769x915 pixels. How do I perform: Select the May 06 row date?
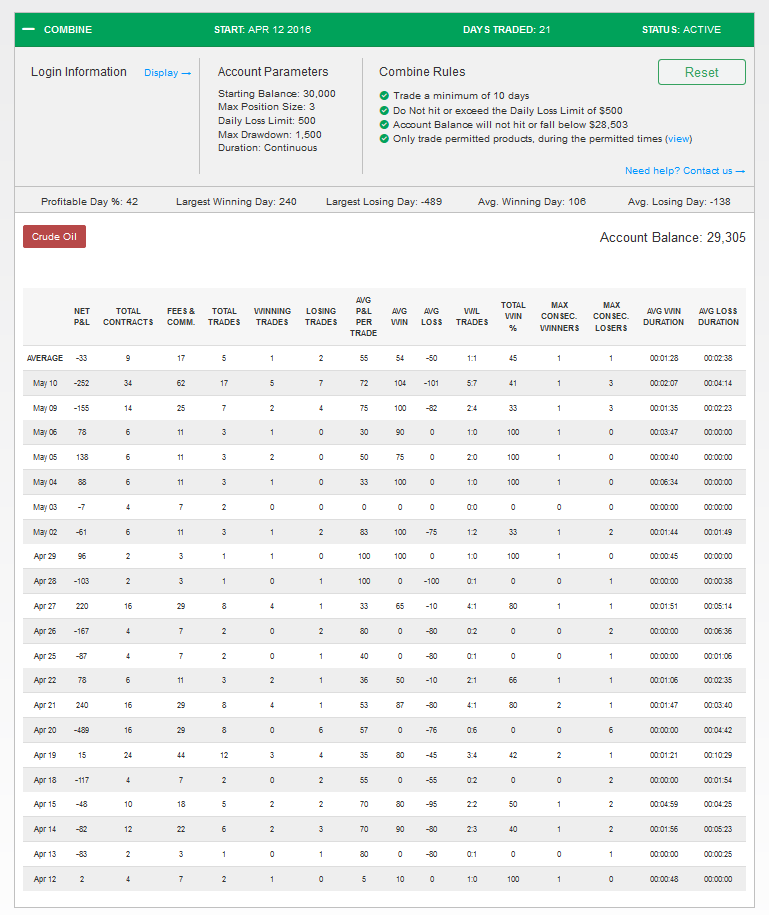pyautogui.click(x=45, y=432)
